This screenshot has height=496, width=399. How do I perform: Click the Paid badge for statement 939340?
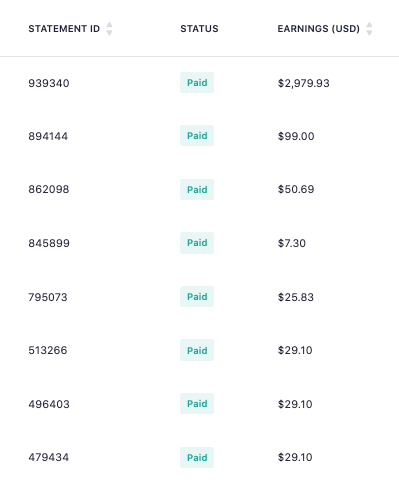click(x=197, y=82)
